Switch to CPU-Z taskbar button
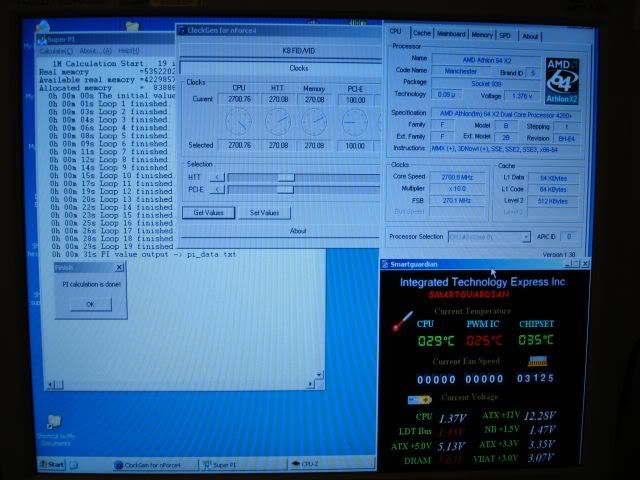640x480 pixels. pyautogui.click(x=331, y=464)
